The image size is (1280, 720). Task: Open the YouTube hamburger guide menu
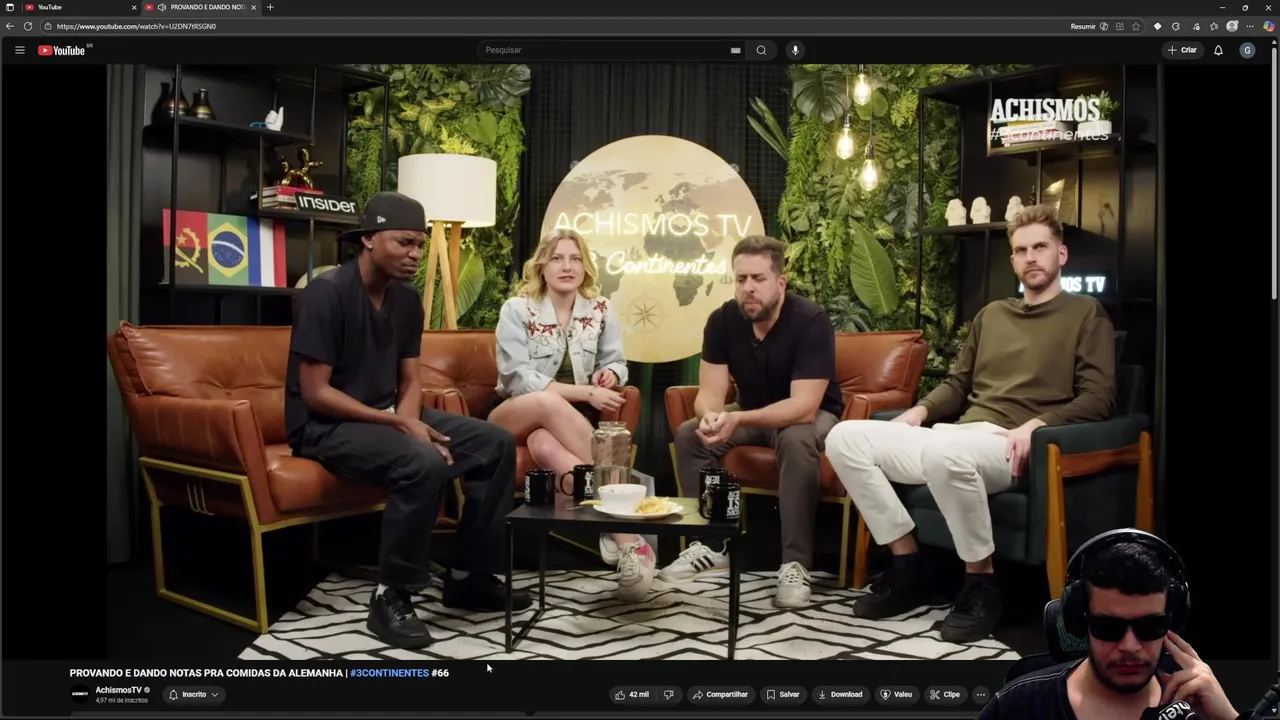coord(19,50)
